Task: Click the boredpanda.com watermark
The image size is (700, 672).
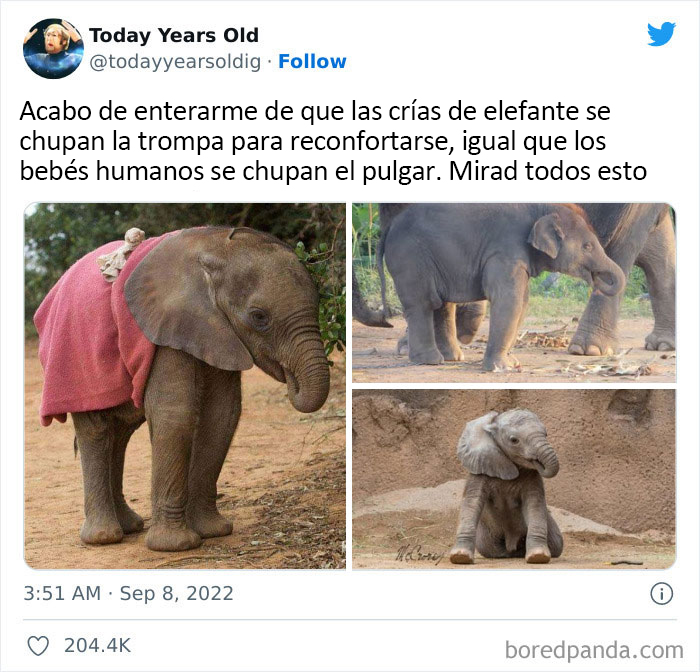Action: [594, 650]
